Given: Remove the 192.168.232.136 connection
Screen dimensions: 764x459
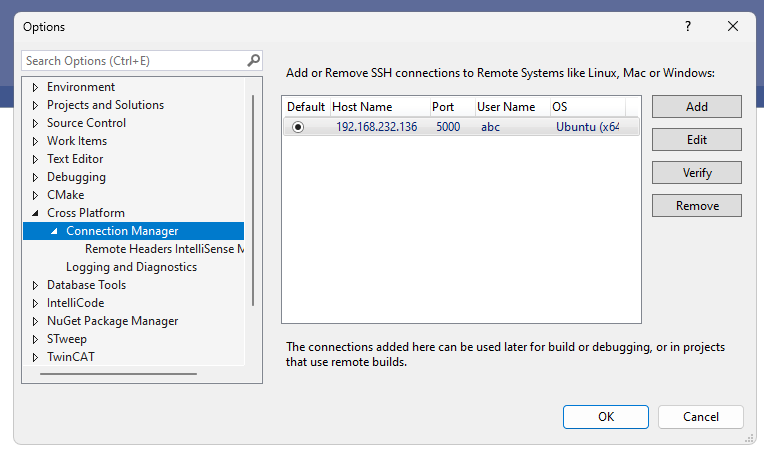Looking at the screenshot, I should pos(697,206).
